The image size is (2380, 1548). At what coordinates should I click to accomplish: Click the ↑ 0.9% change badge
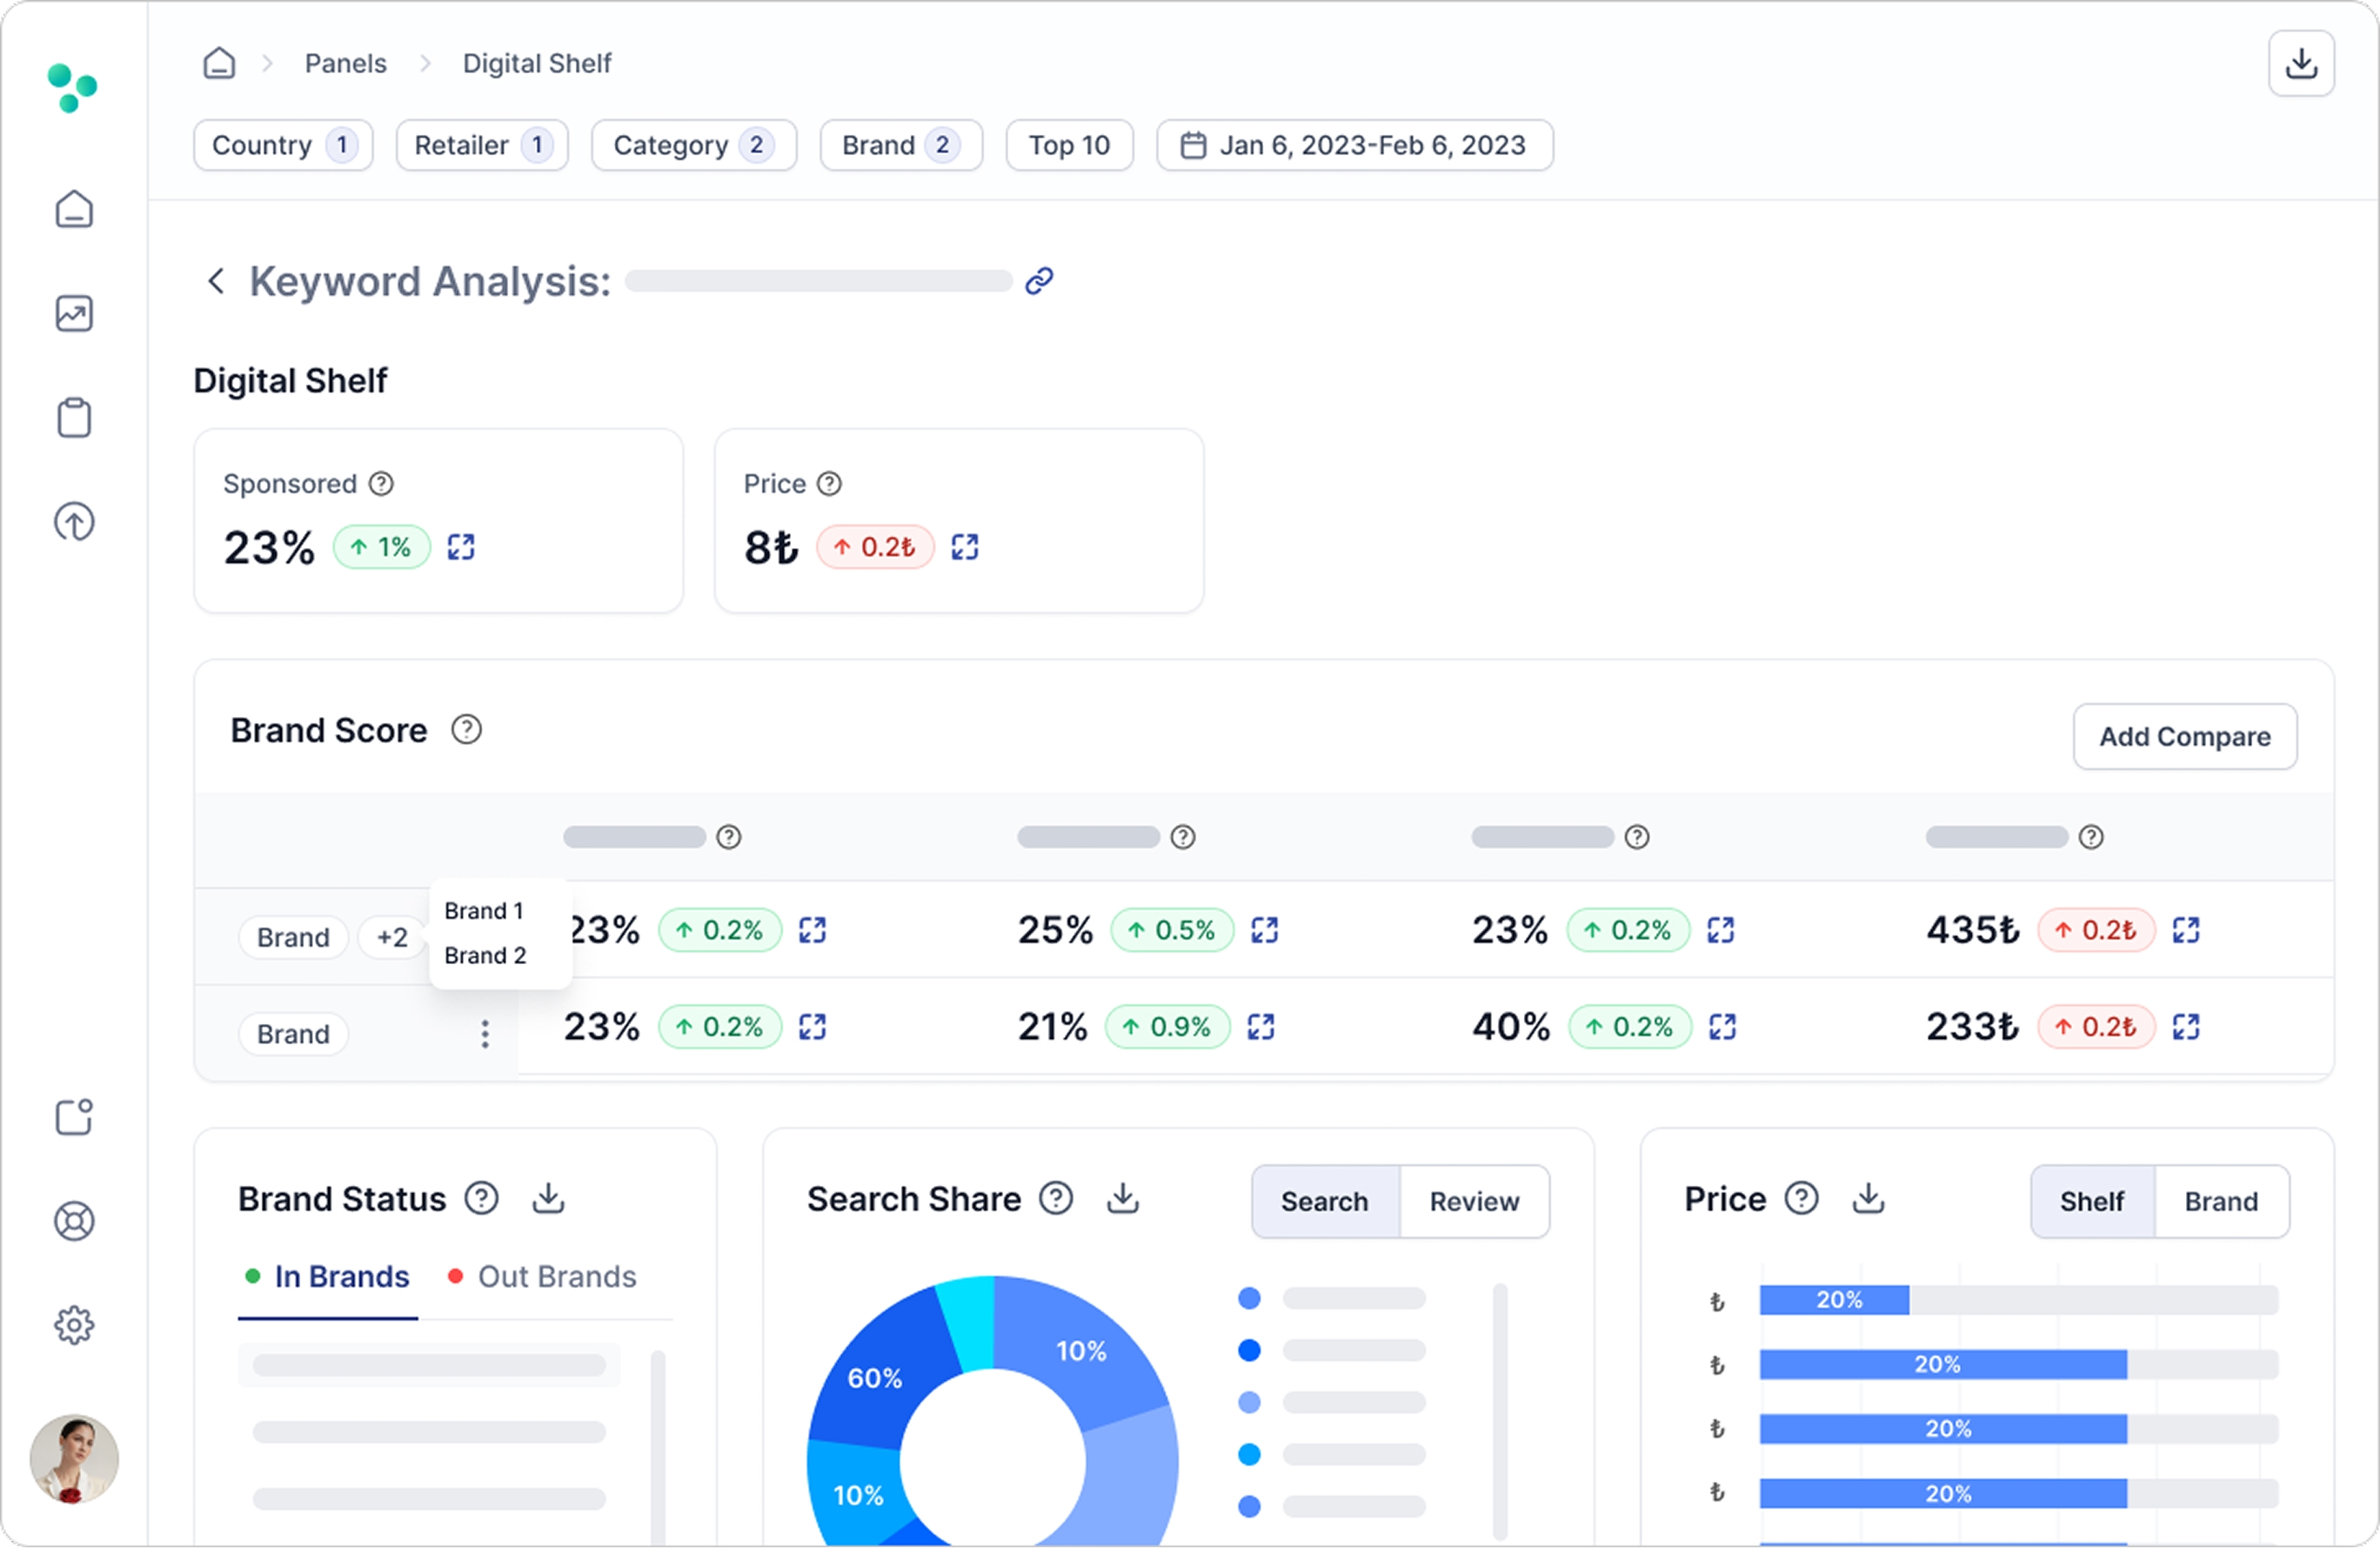[x=1168, y=1027]
